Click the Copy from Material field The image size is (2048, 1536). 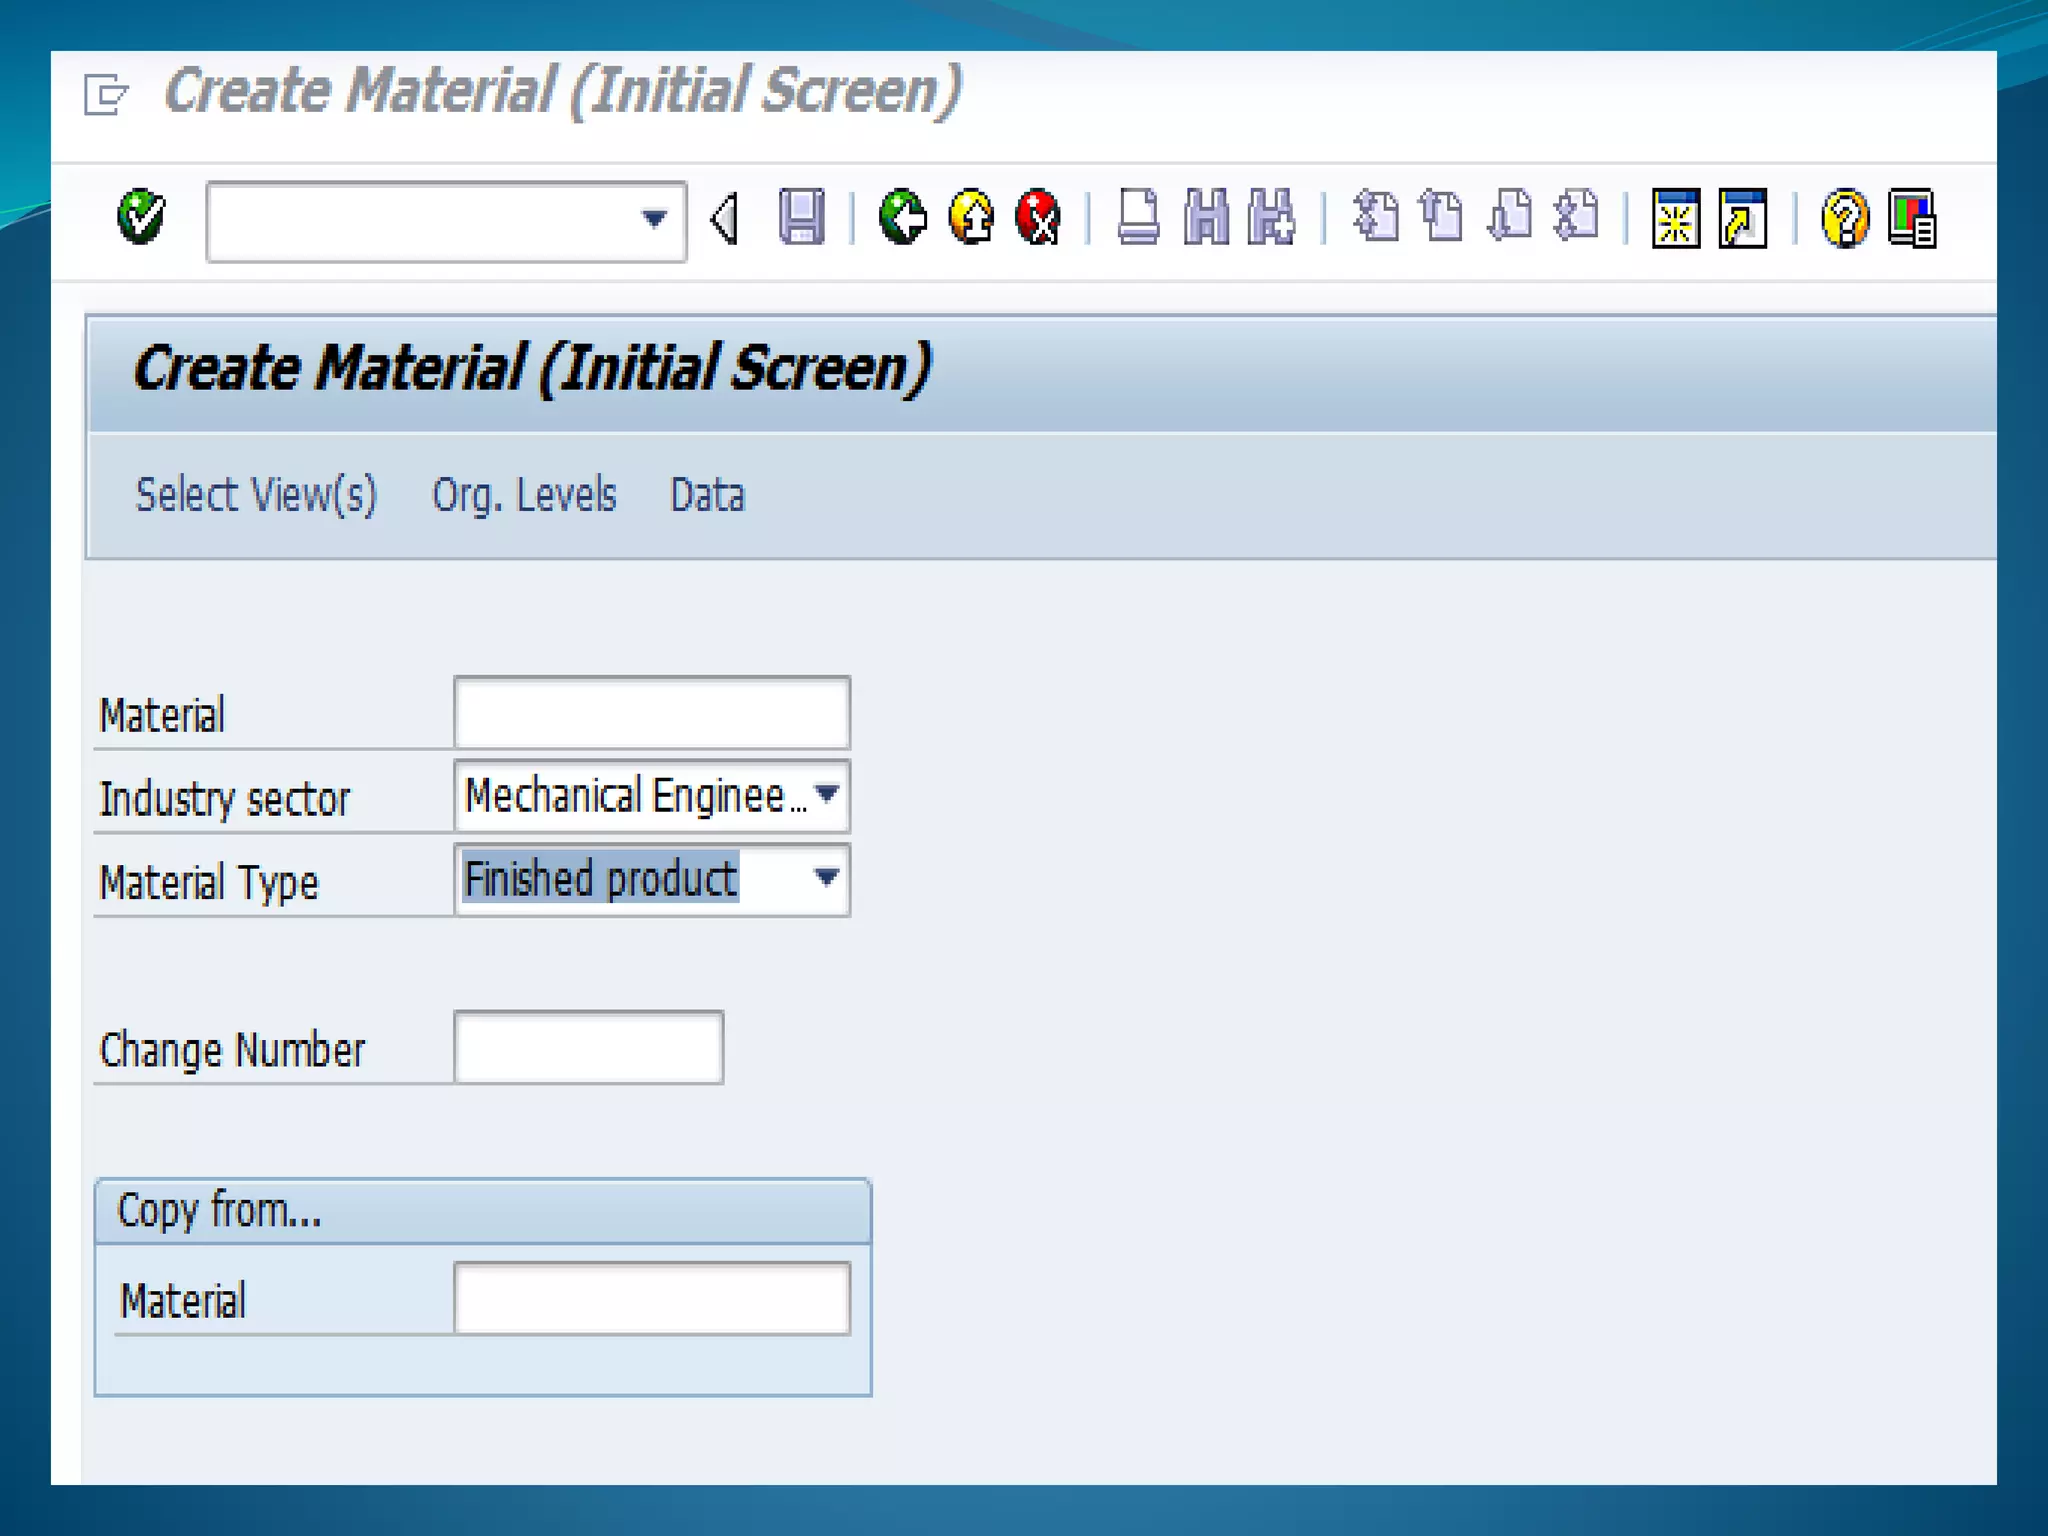click(652, 1299)
